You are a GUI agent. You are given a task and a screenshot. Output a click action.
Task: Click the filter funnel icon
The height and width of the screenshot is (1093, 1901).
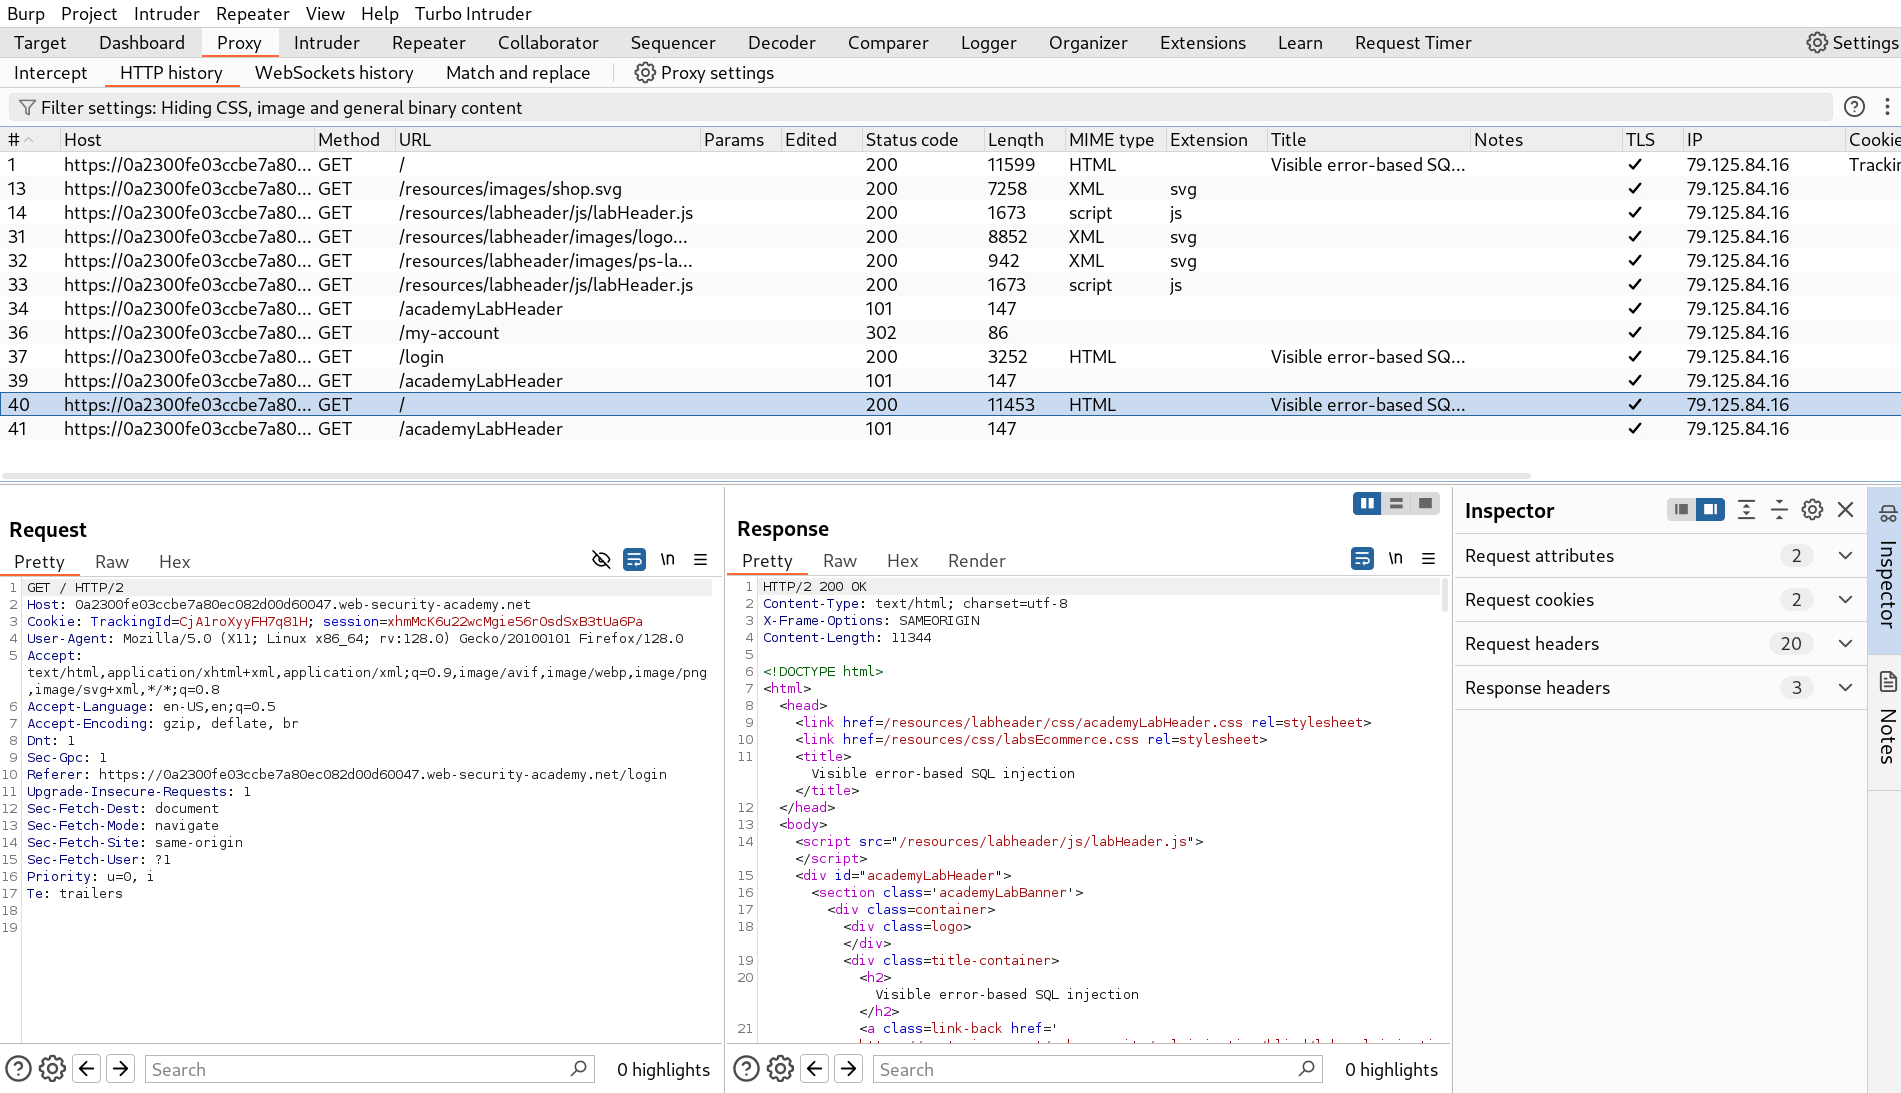(x=28, y=107)
